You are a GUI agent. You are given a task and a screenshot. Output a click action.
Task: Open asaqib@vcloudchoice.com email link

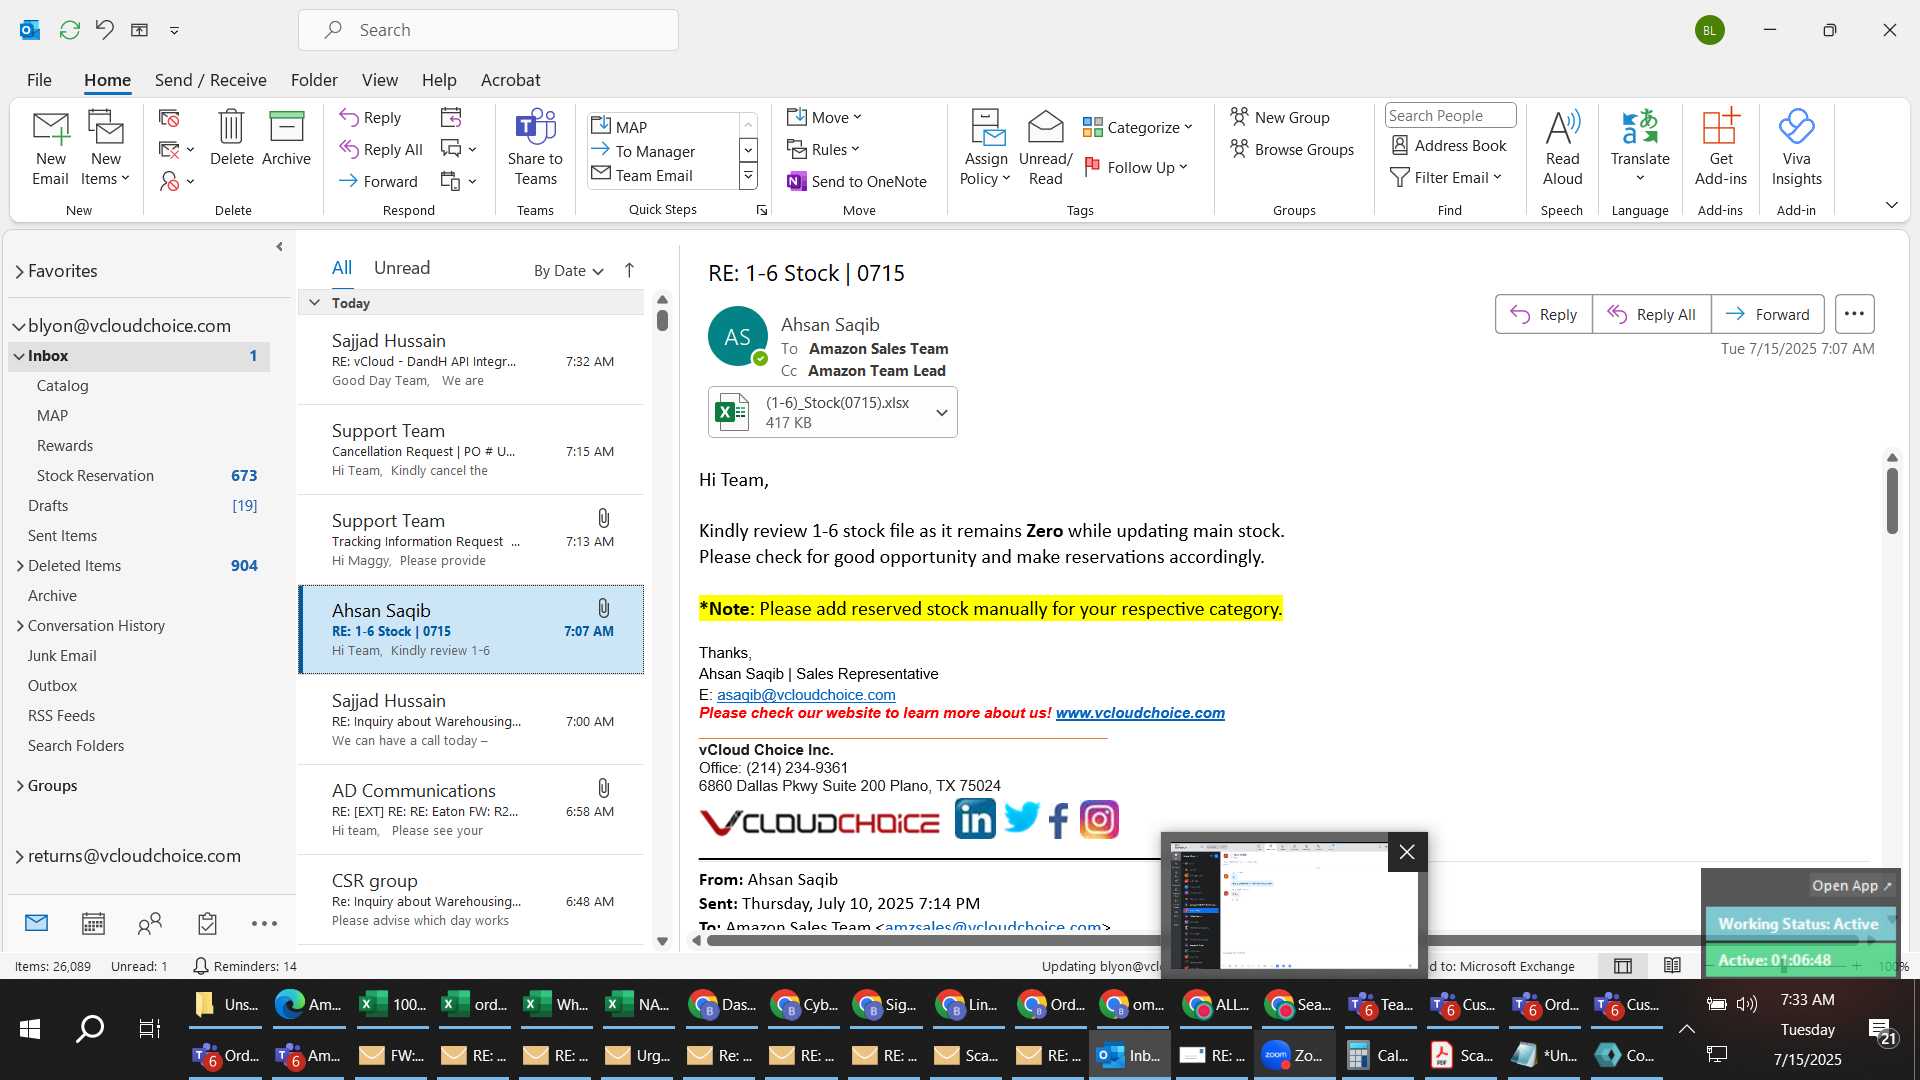(805, 695)
